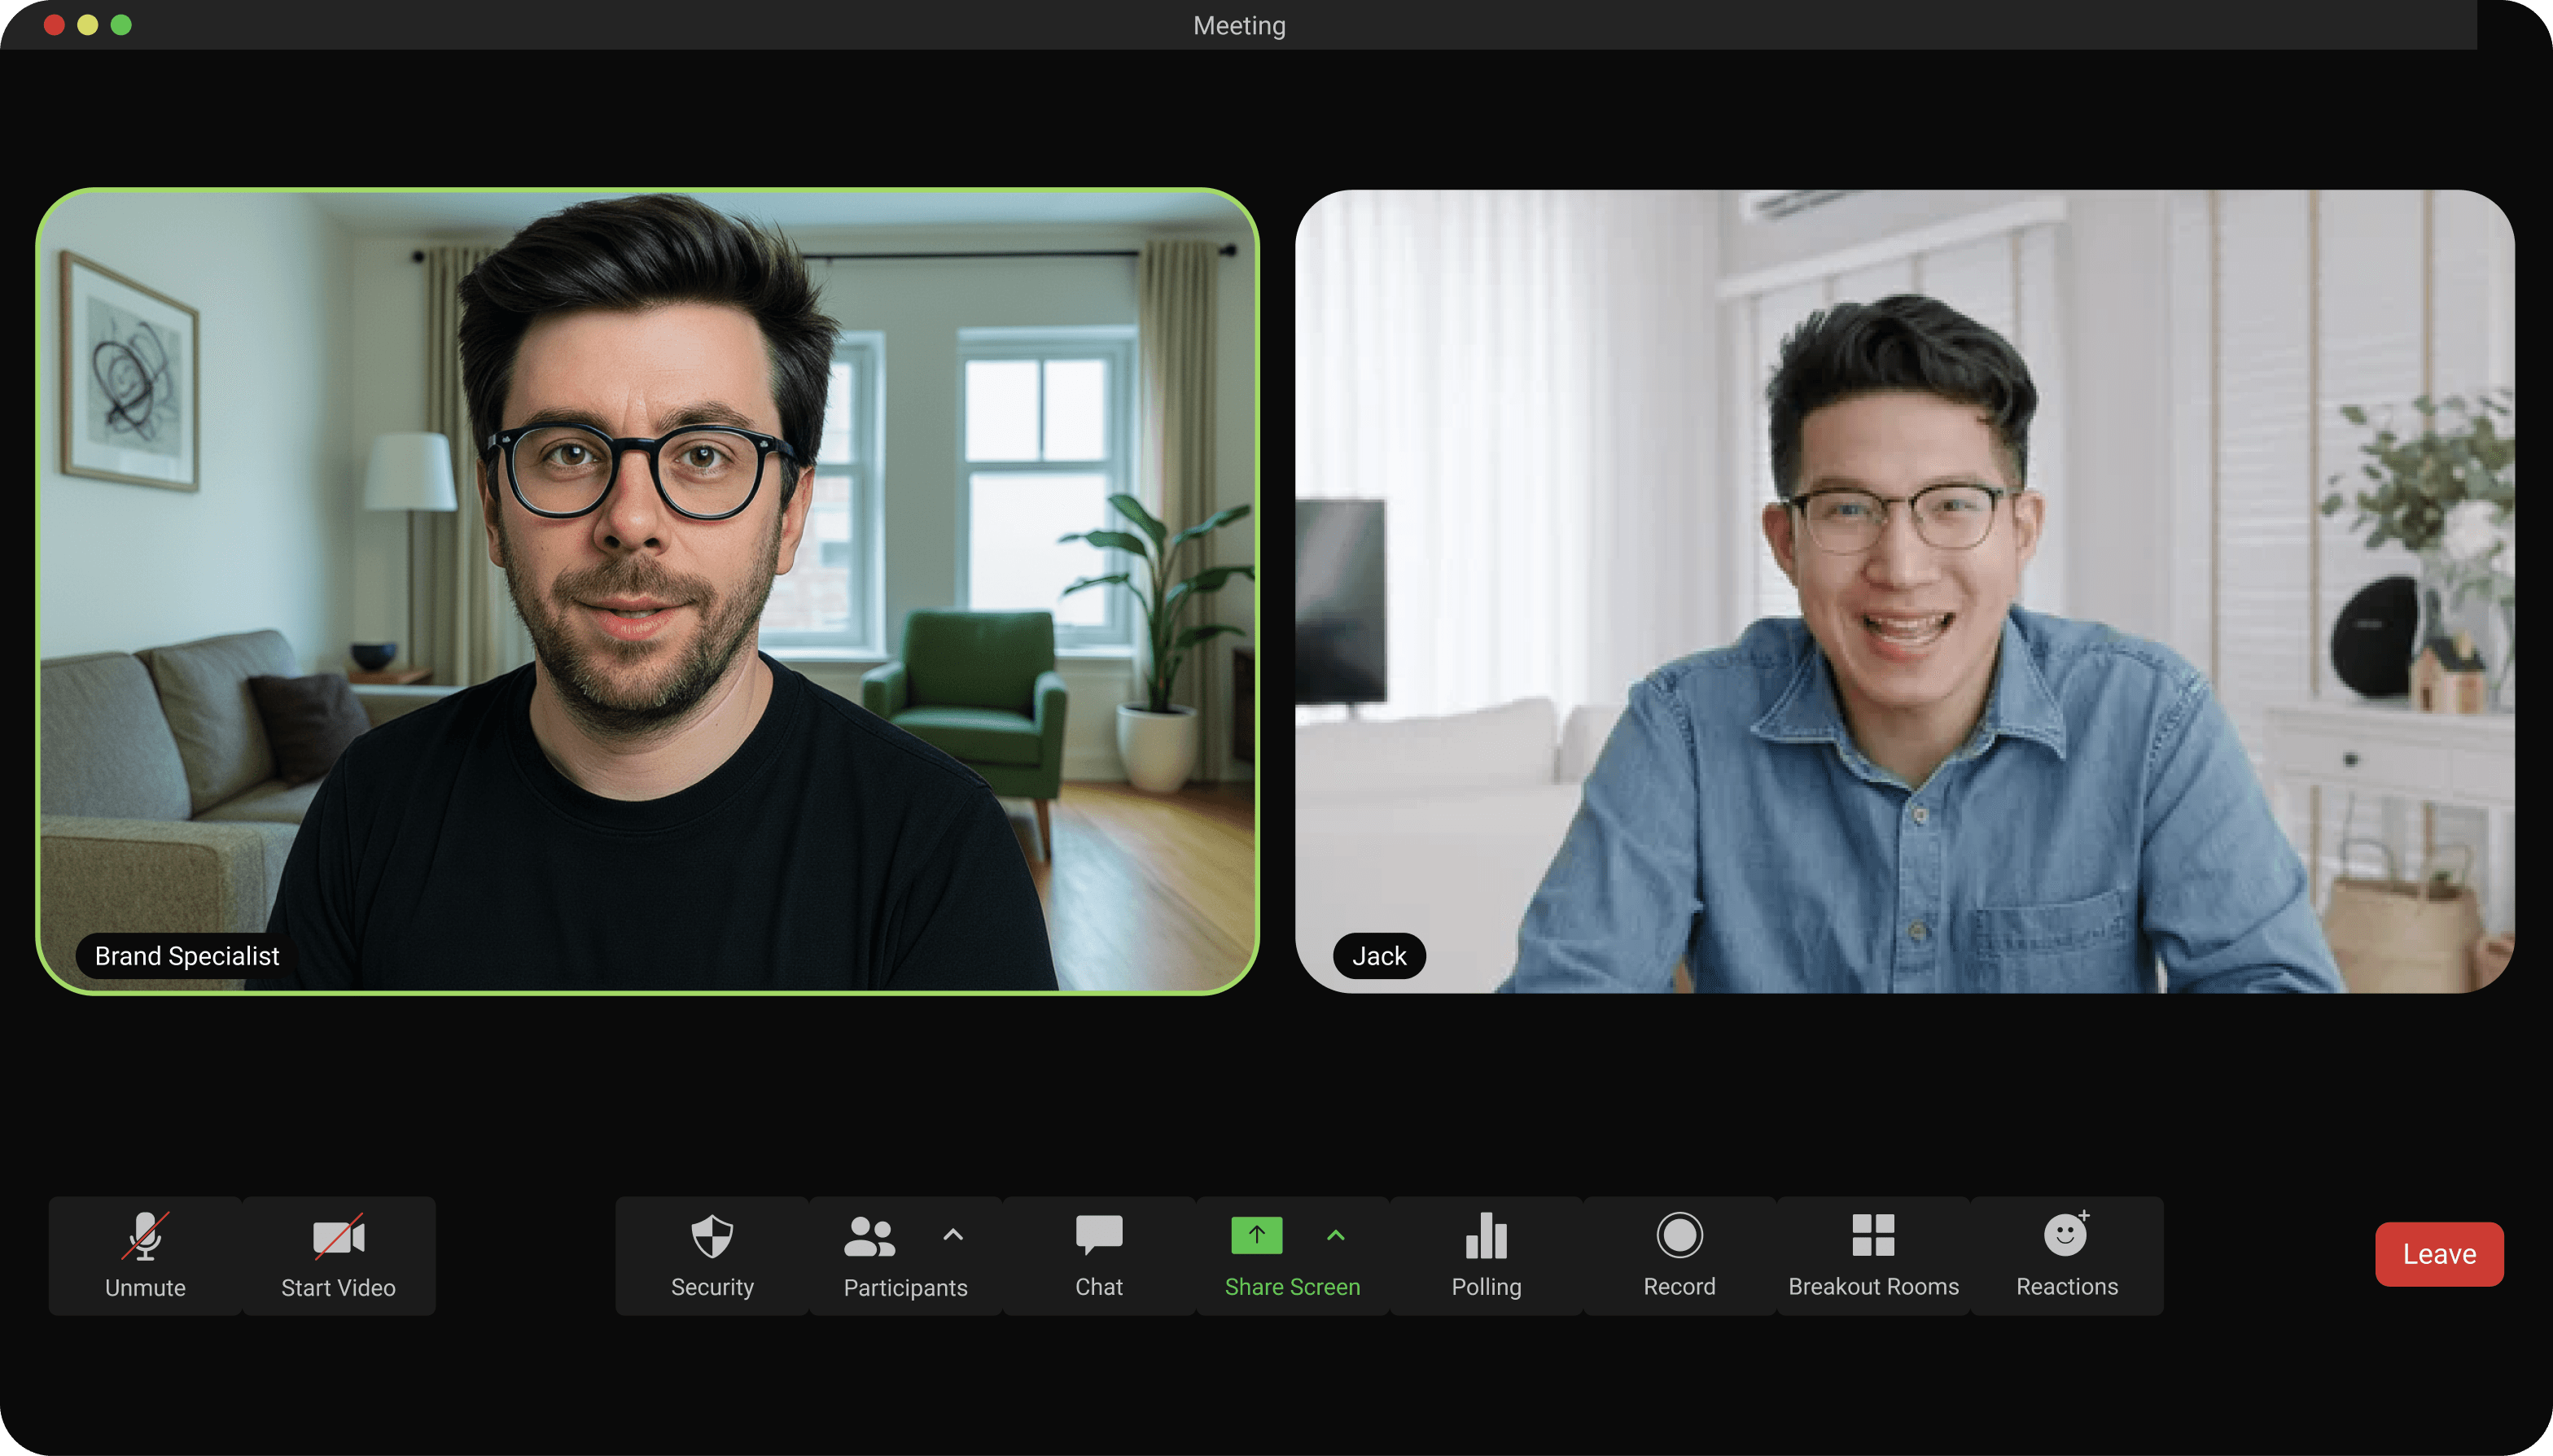This screenshot has height=1456, width=2553.
Task: Select Jack's video tile
Action: 1904,591
